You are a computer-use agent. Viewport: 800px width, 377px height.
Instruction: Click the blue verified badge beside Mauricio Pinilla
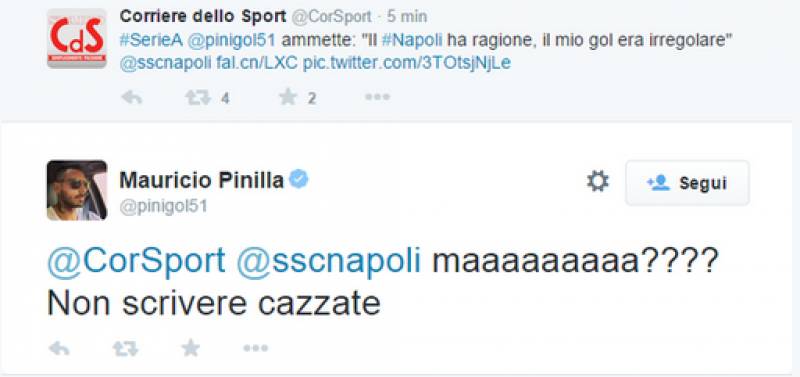tap(298, 180)
